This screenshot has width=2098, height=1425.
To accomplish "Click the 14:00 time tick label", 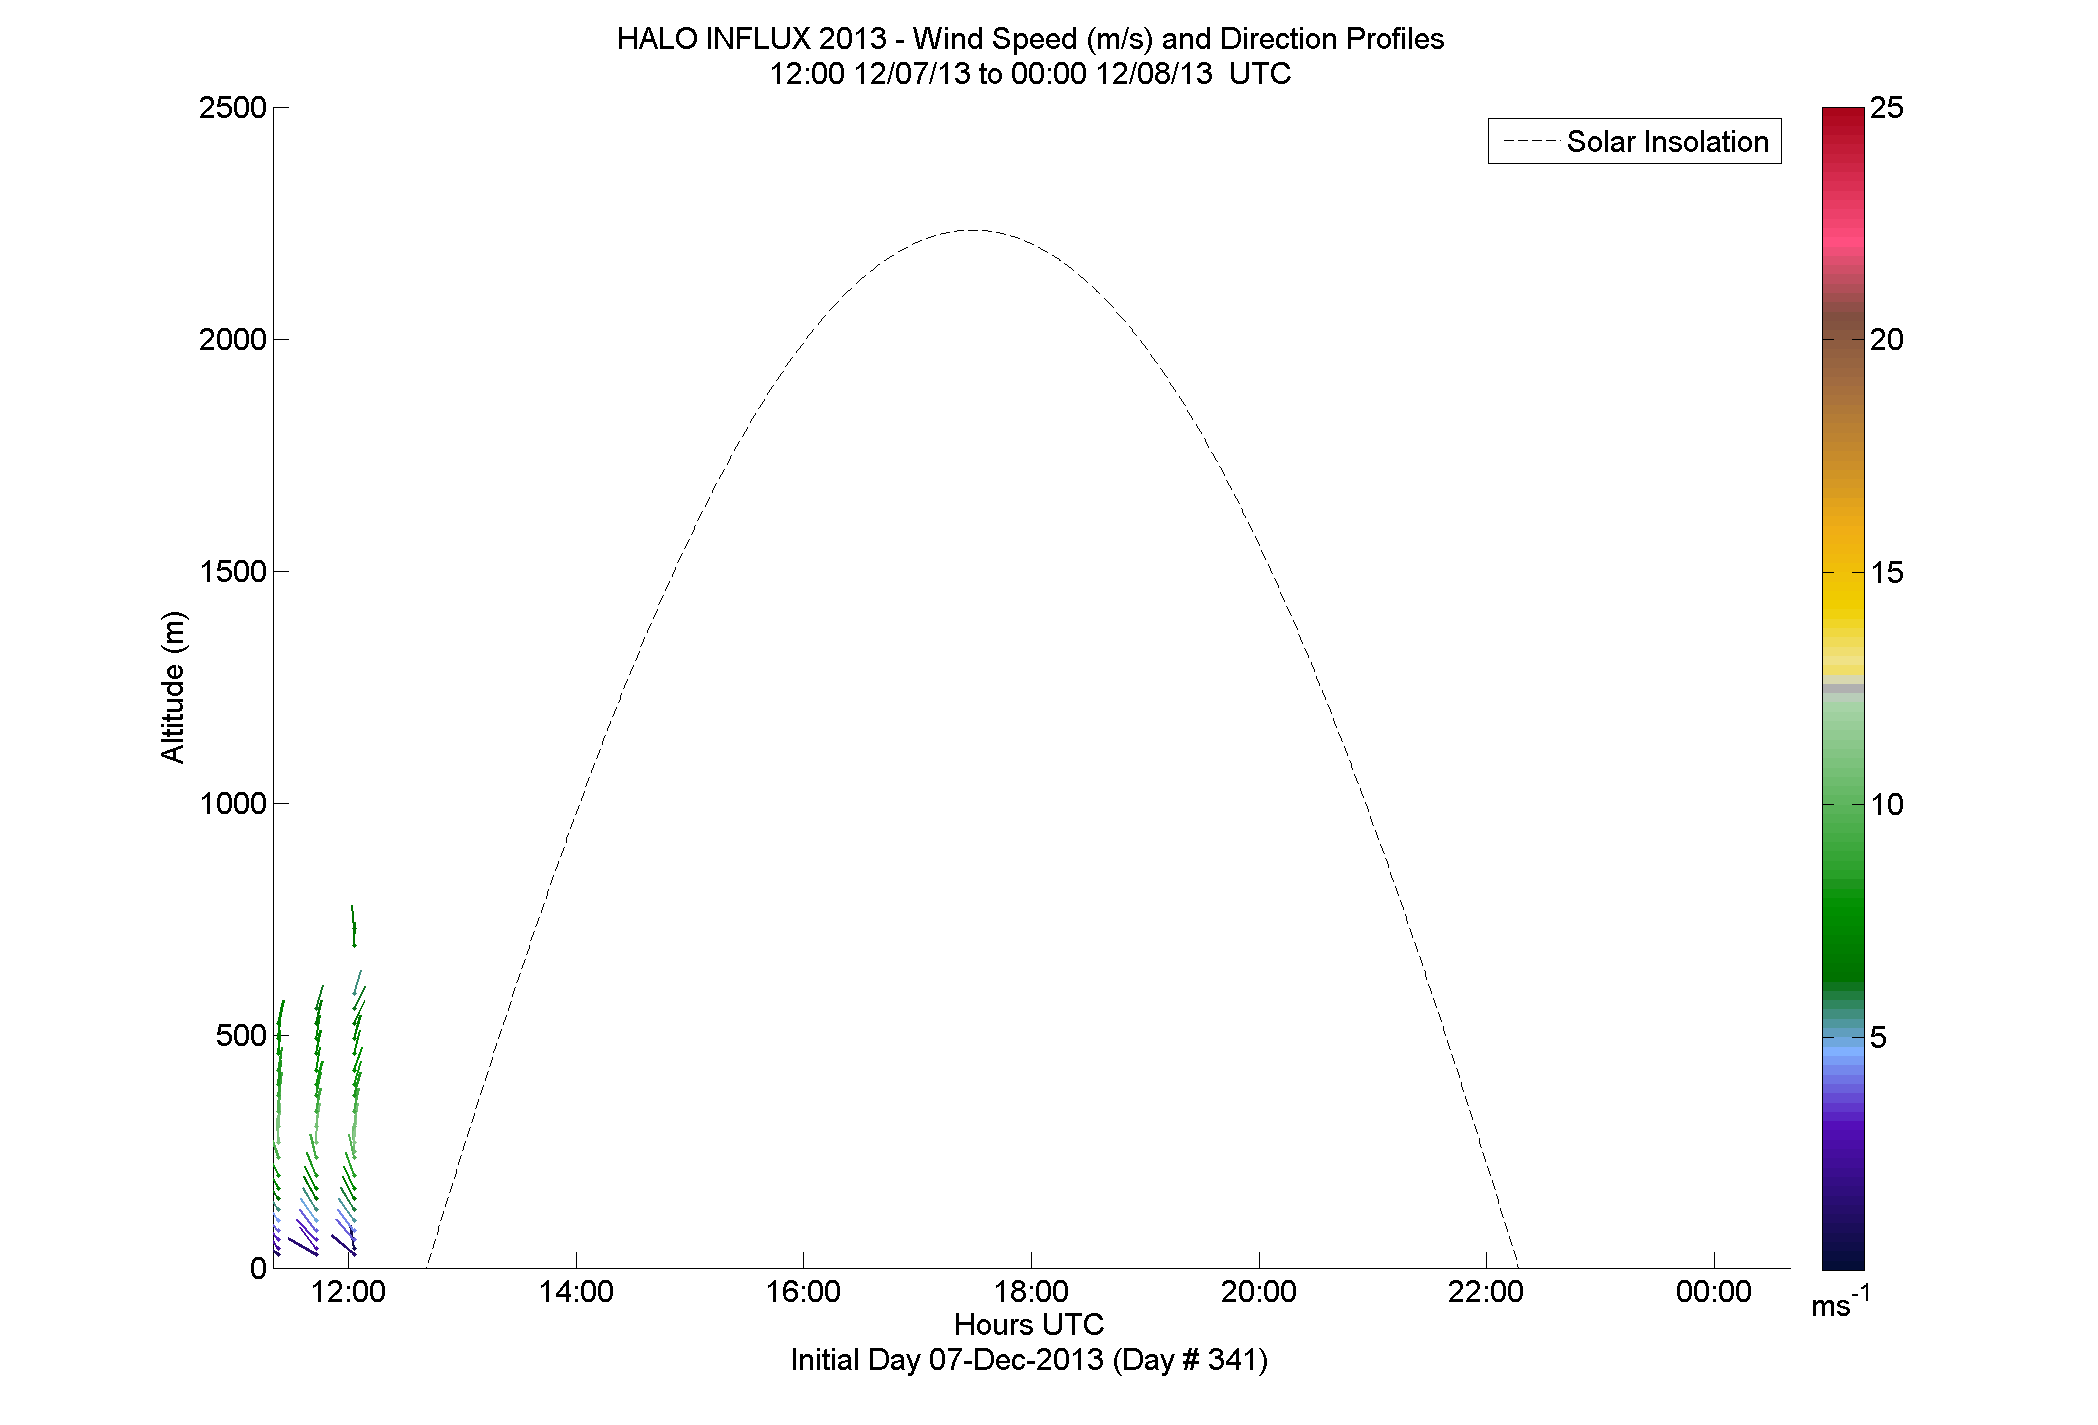I will tap(576, 1291).
